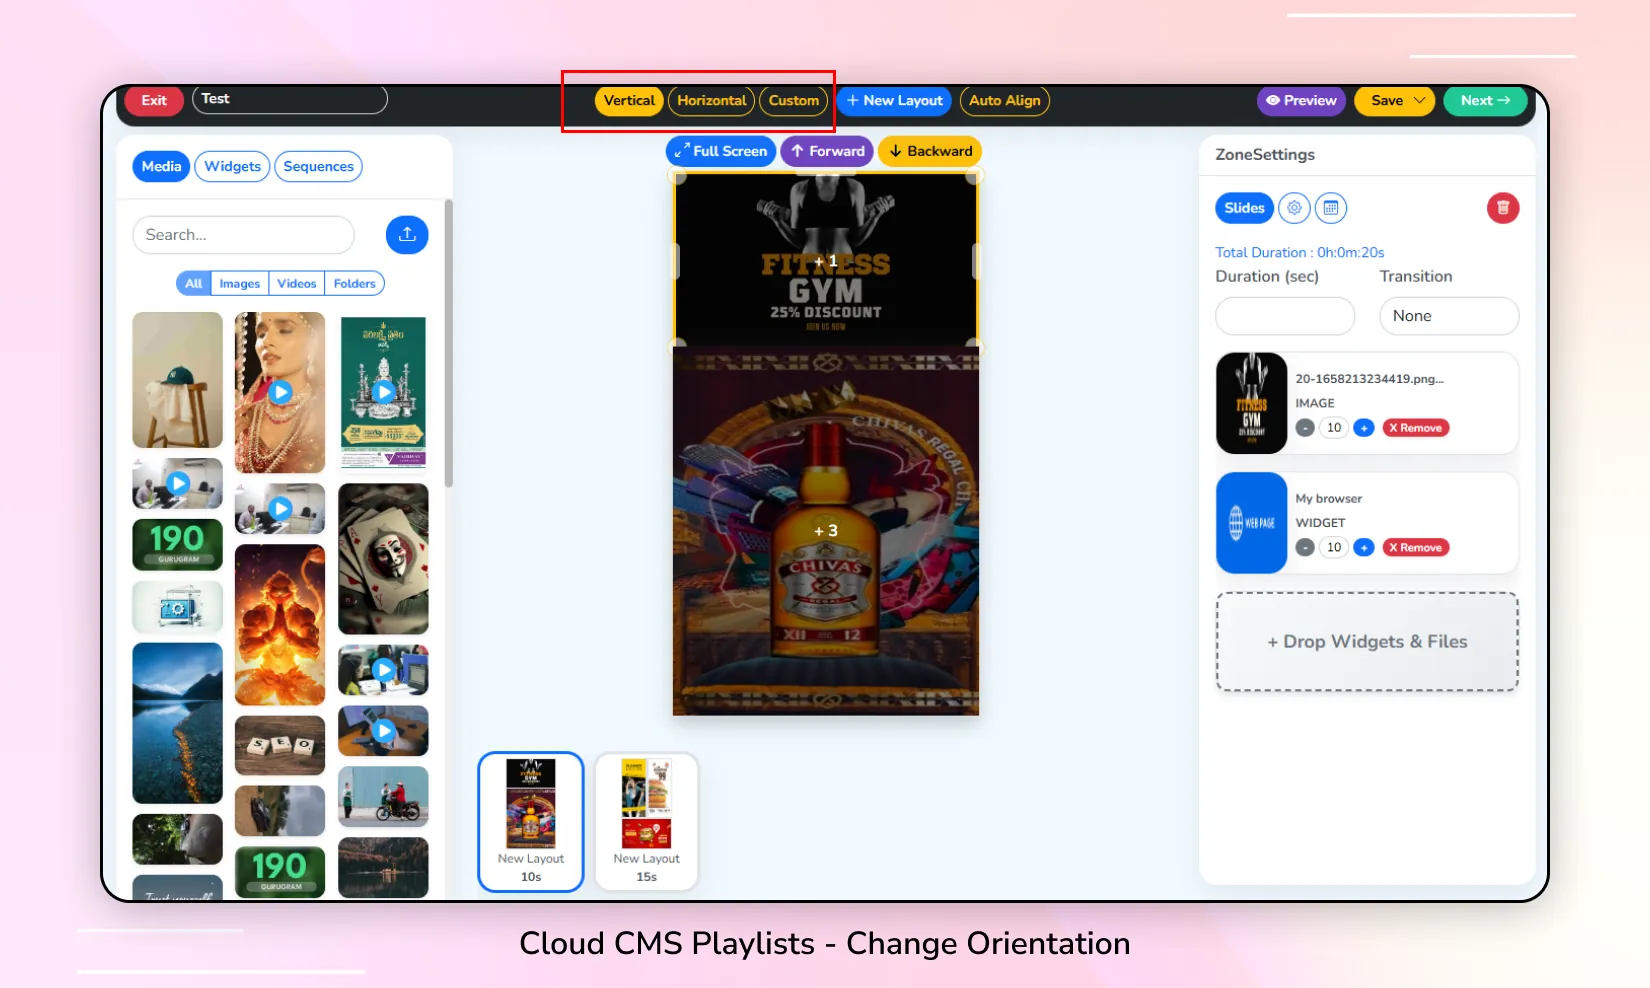This screenshot has height=988, width=1650.
Task: Open the Transition None dropdown
Action: coord(1449,316)
